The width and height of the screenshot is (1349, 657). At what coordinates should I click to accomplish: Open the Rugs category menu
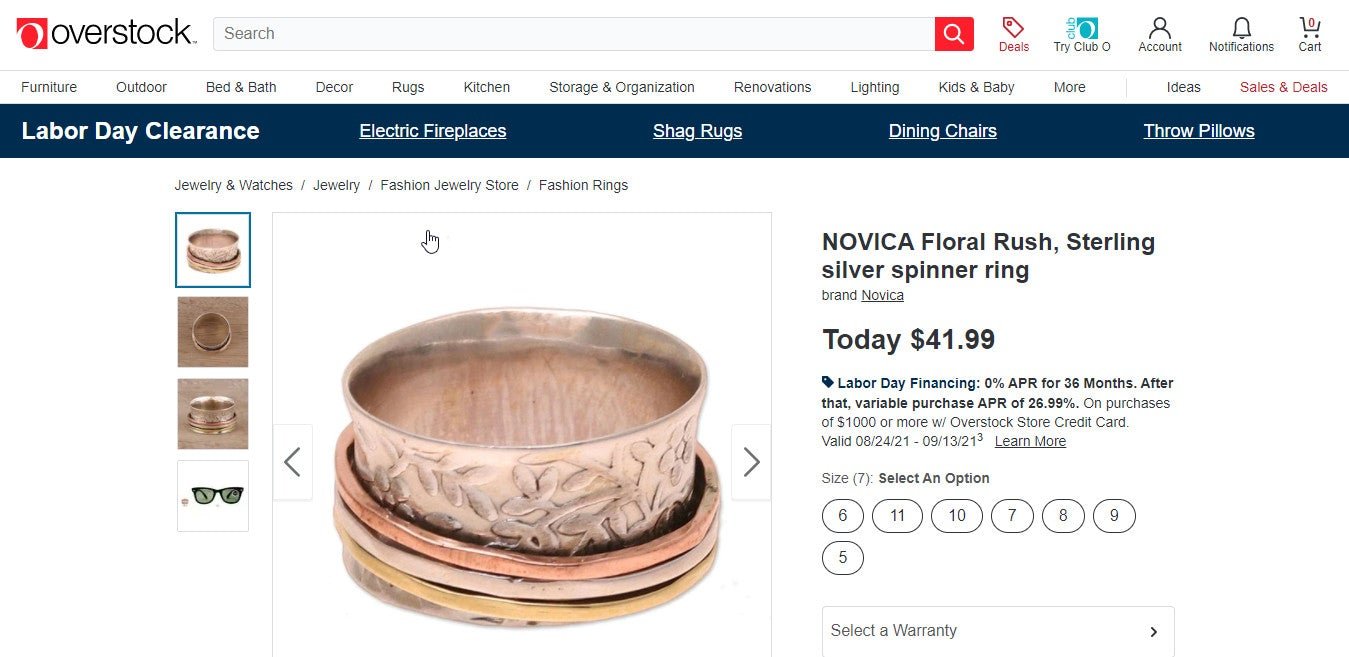pyautogui.click(x=407, y=87)
